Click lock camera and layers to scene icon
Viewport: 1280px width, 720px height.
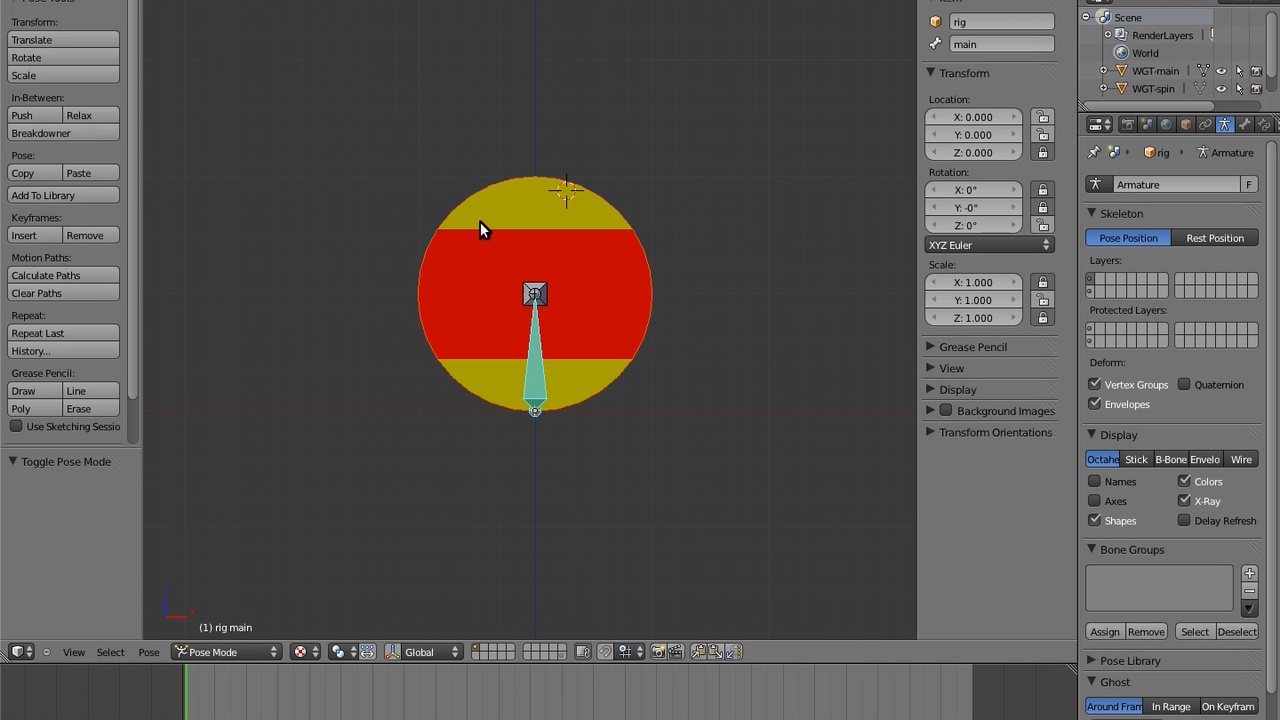[x=583, y=652]
